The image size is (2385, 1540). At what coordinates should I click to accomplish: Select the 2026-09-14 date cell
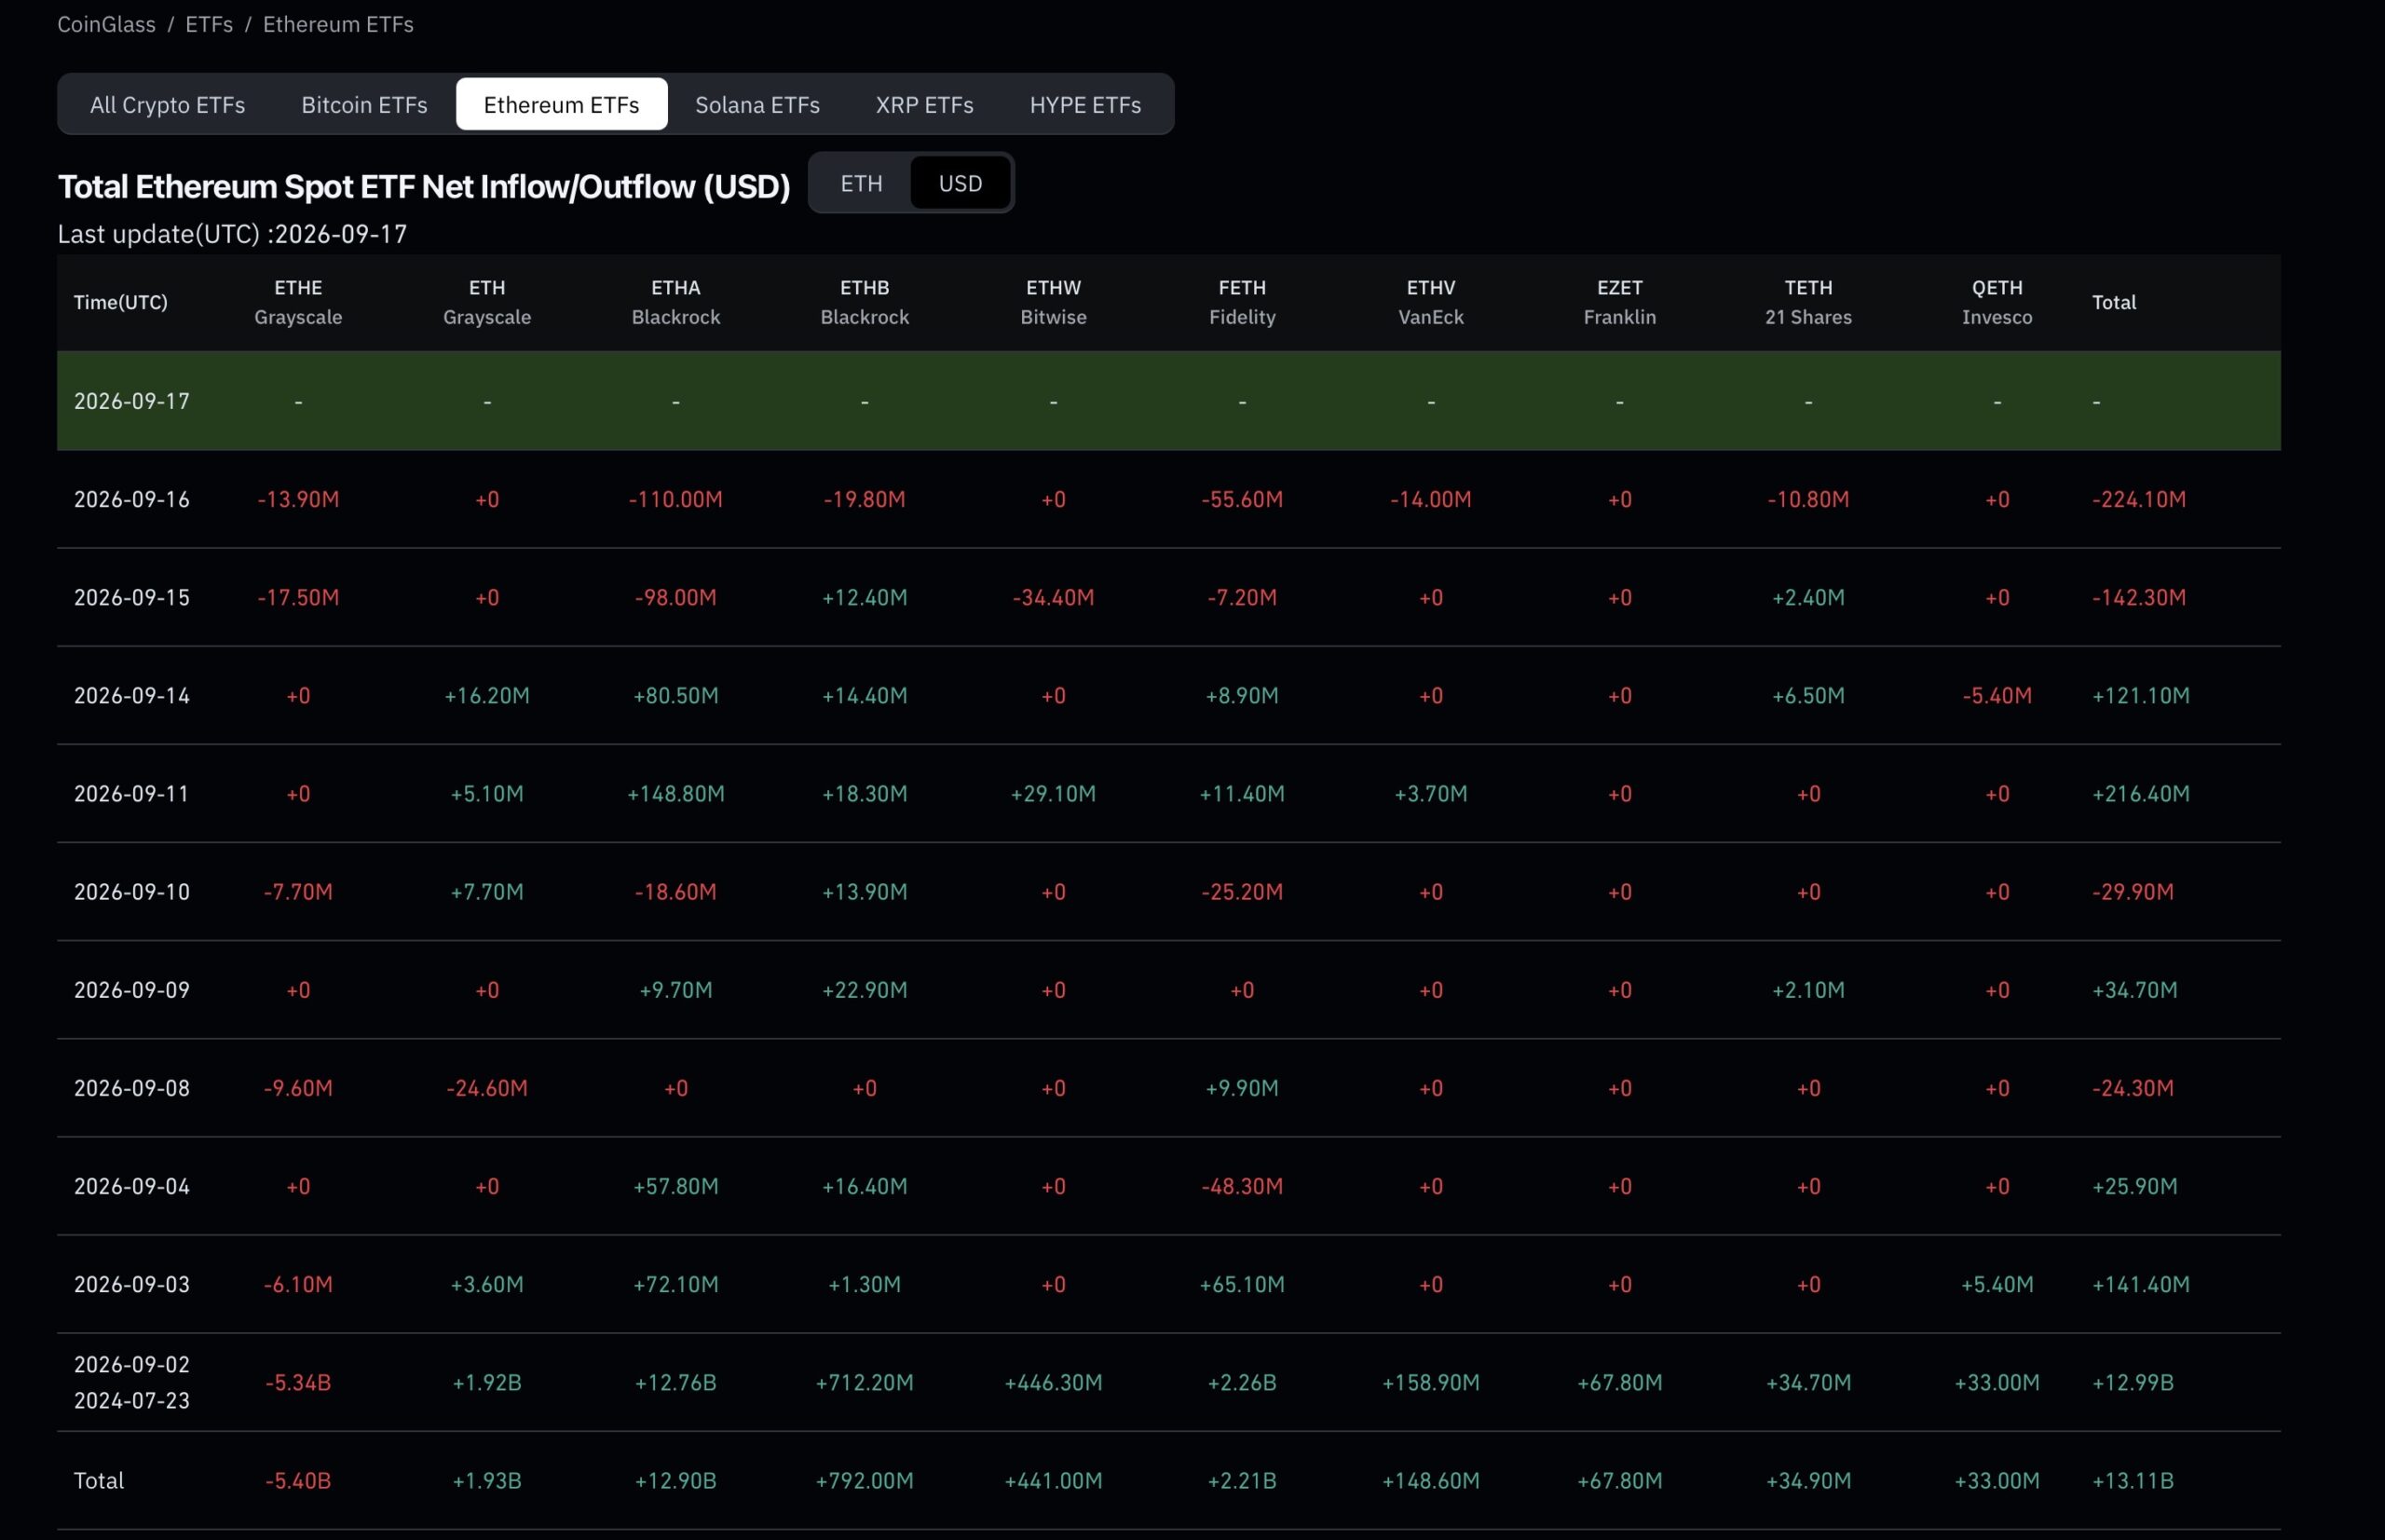coord(132,695)
